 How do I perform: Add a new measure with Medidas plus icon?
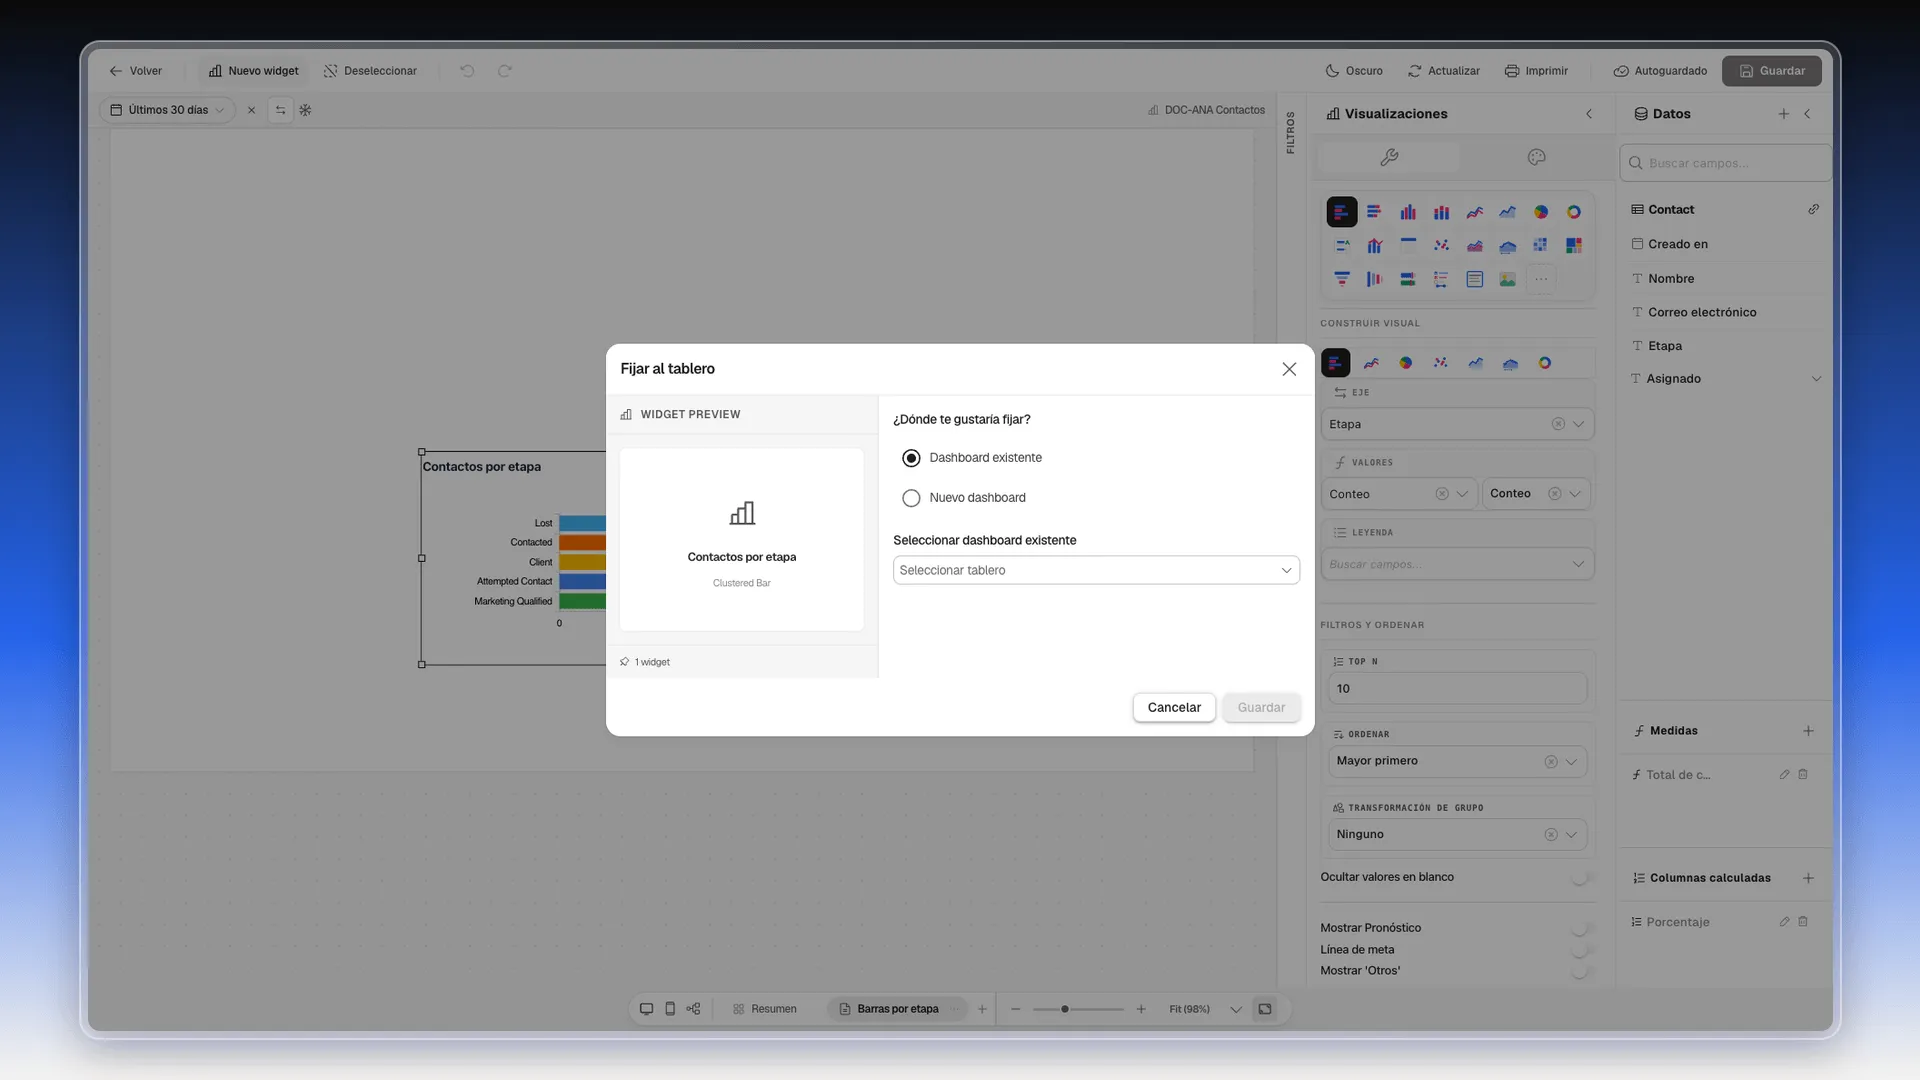tap(1808, 731)
